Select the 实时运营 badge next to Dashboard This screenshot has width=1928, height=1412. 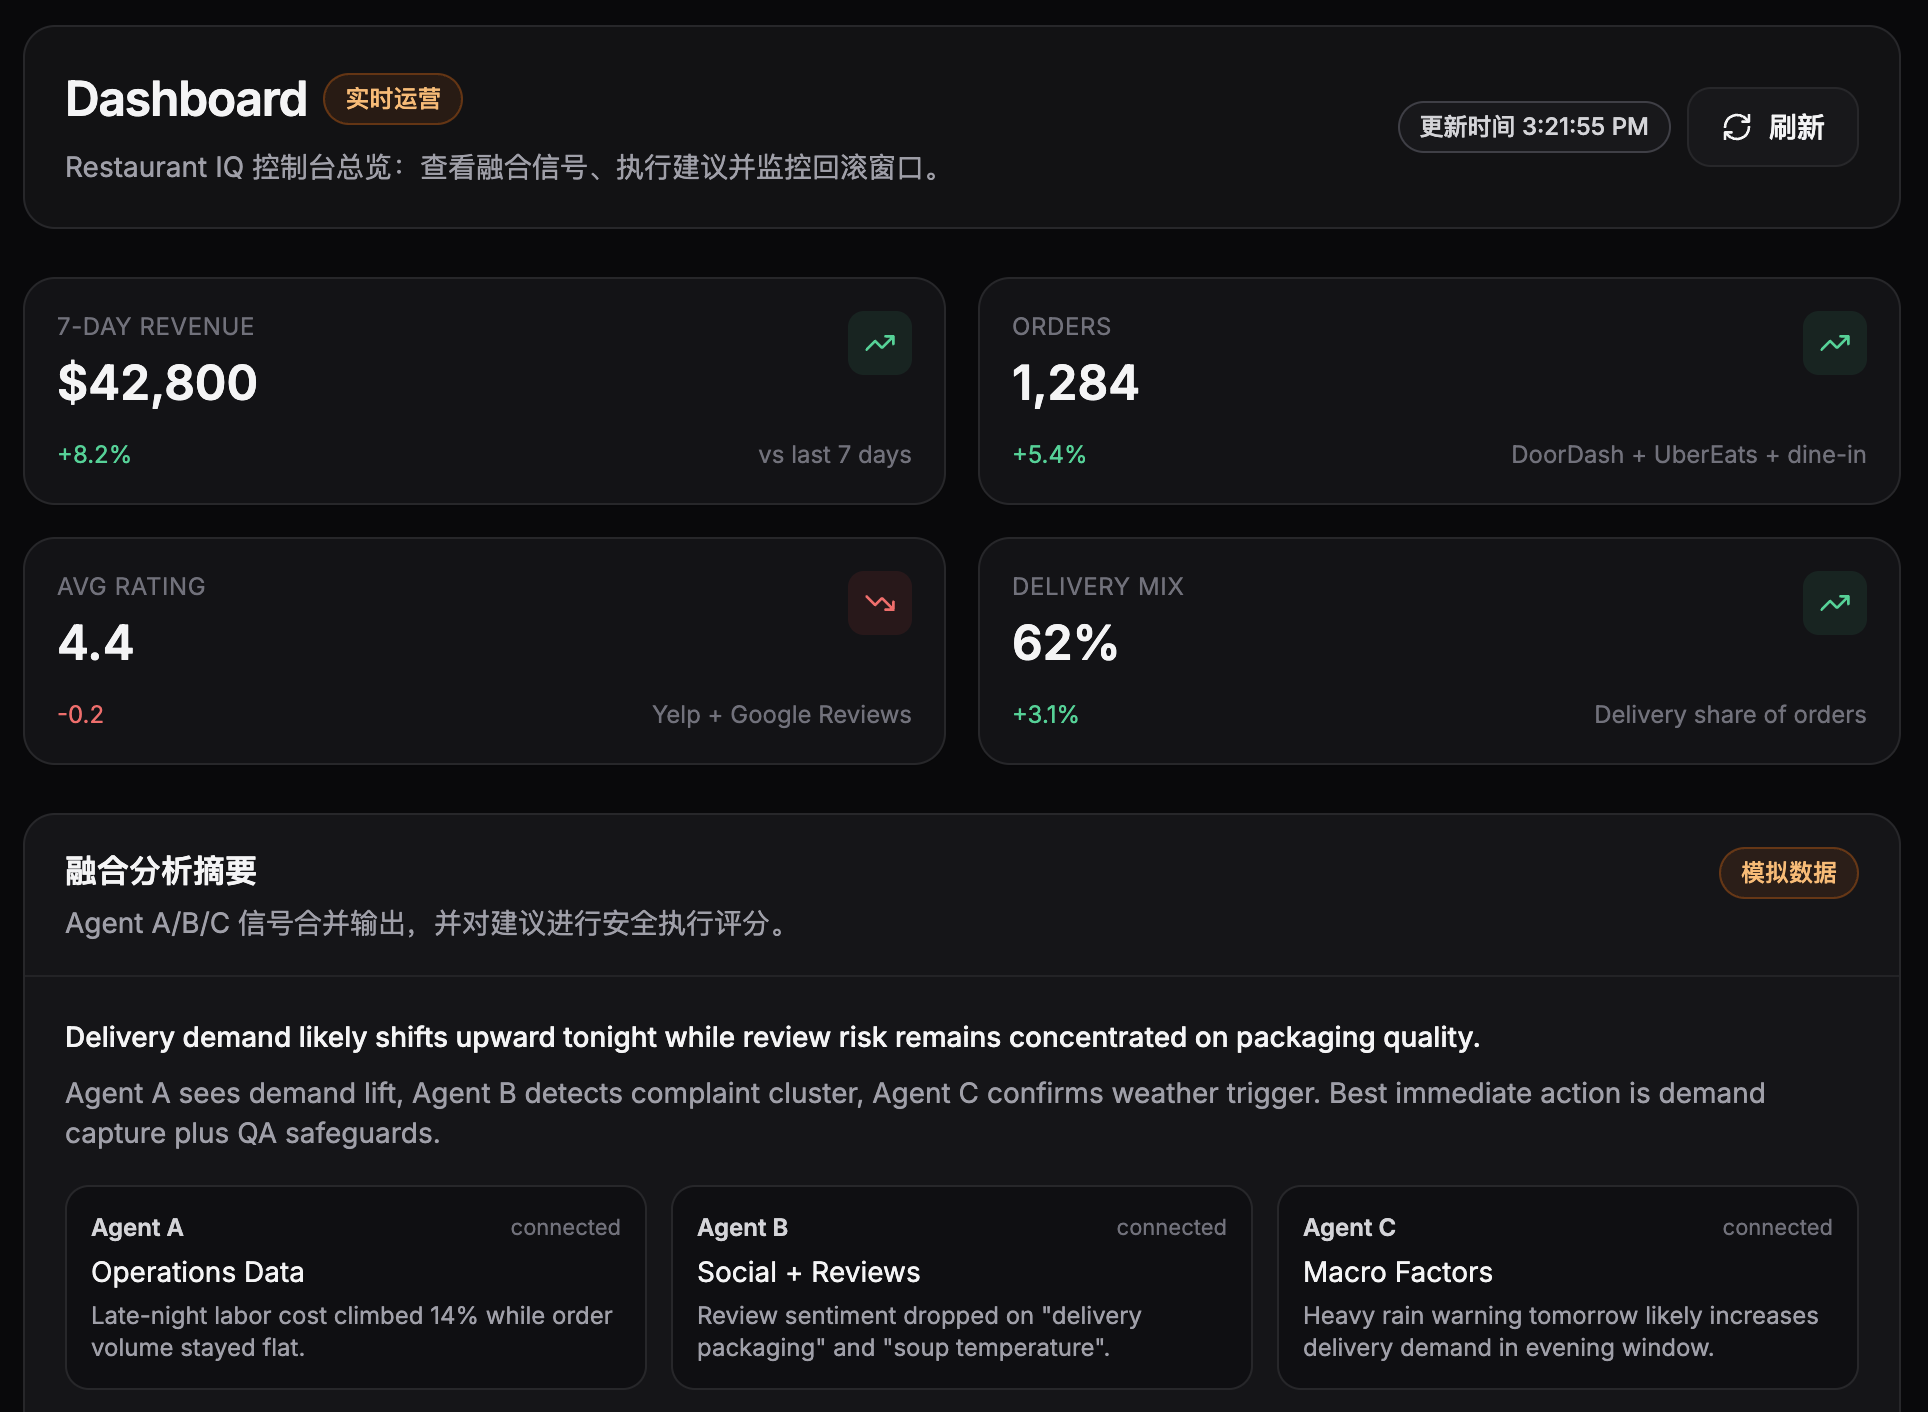click(x=392, y=98)
